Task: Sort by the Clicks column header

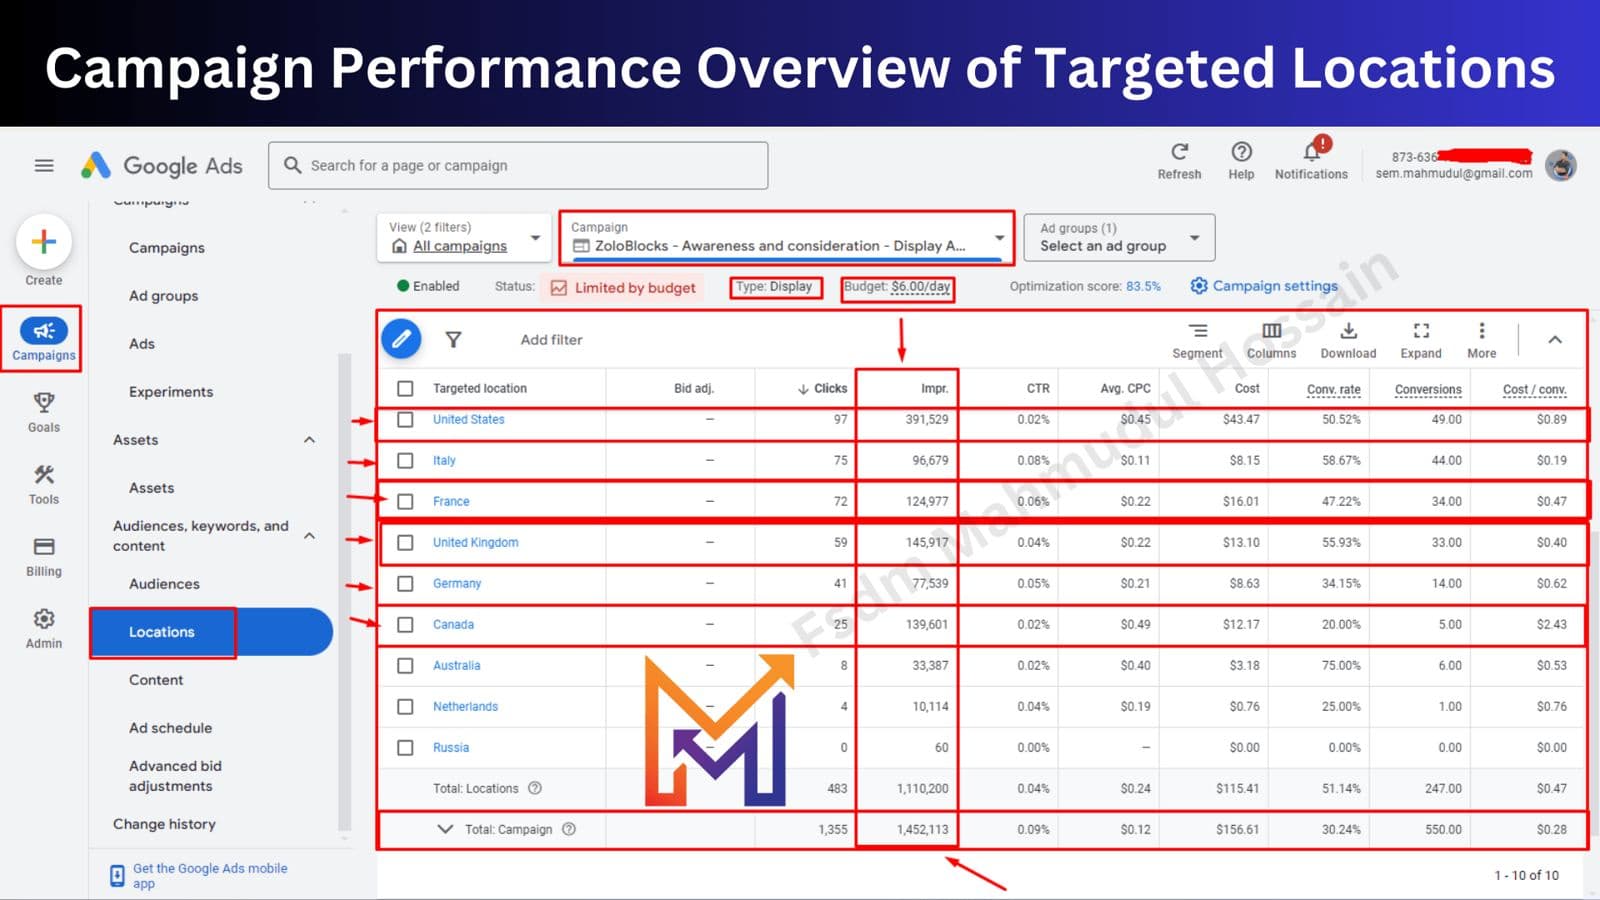Action: tap(823, 388)
